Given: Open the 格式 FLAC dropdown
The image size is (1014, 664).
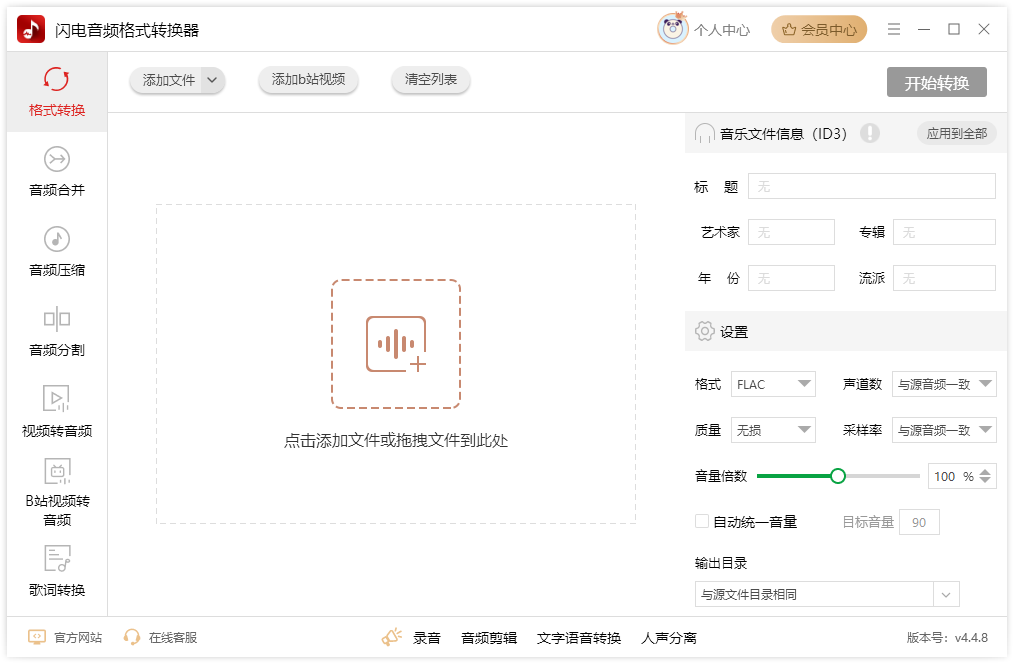Looking at the screenshot, I should point(773,384).
